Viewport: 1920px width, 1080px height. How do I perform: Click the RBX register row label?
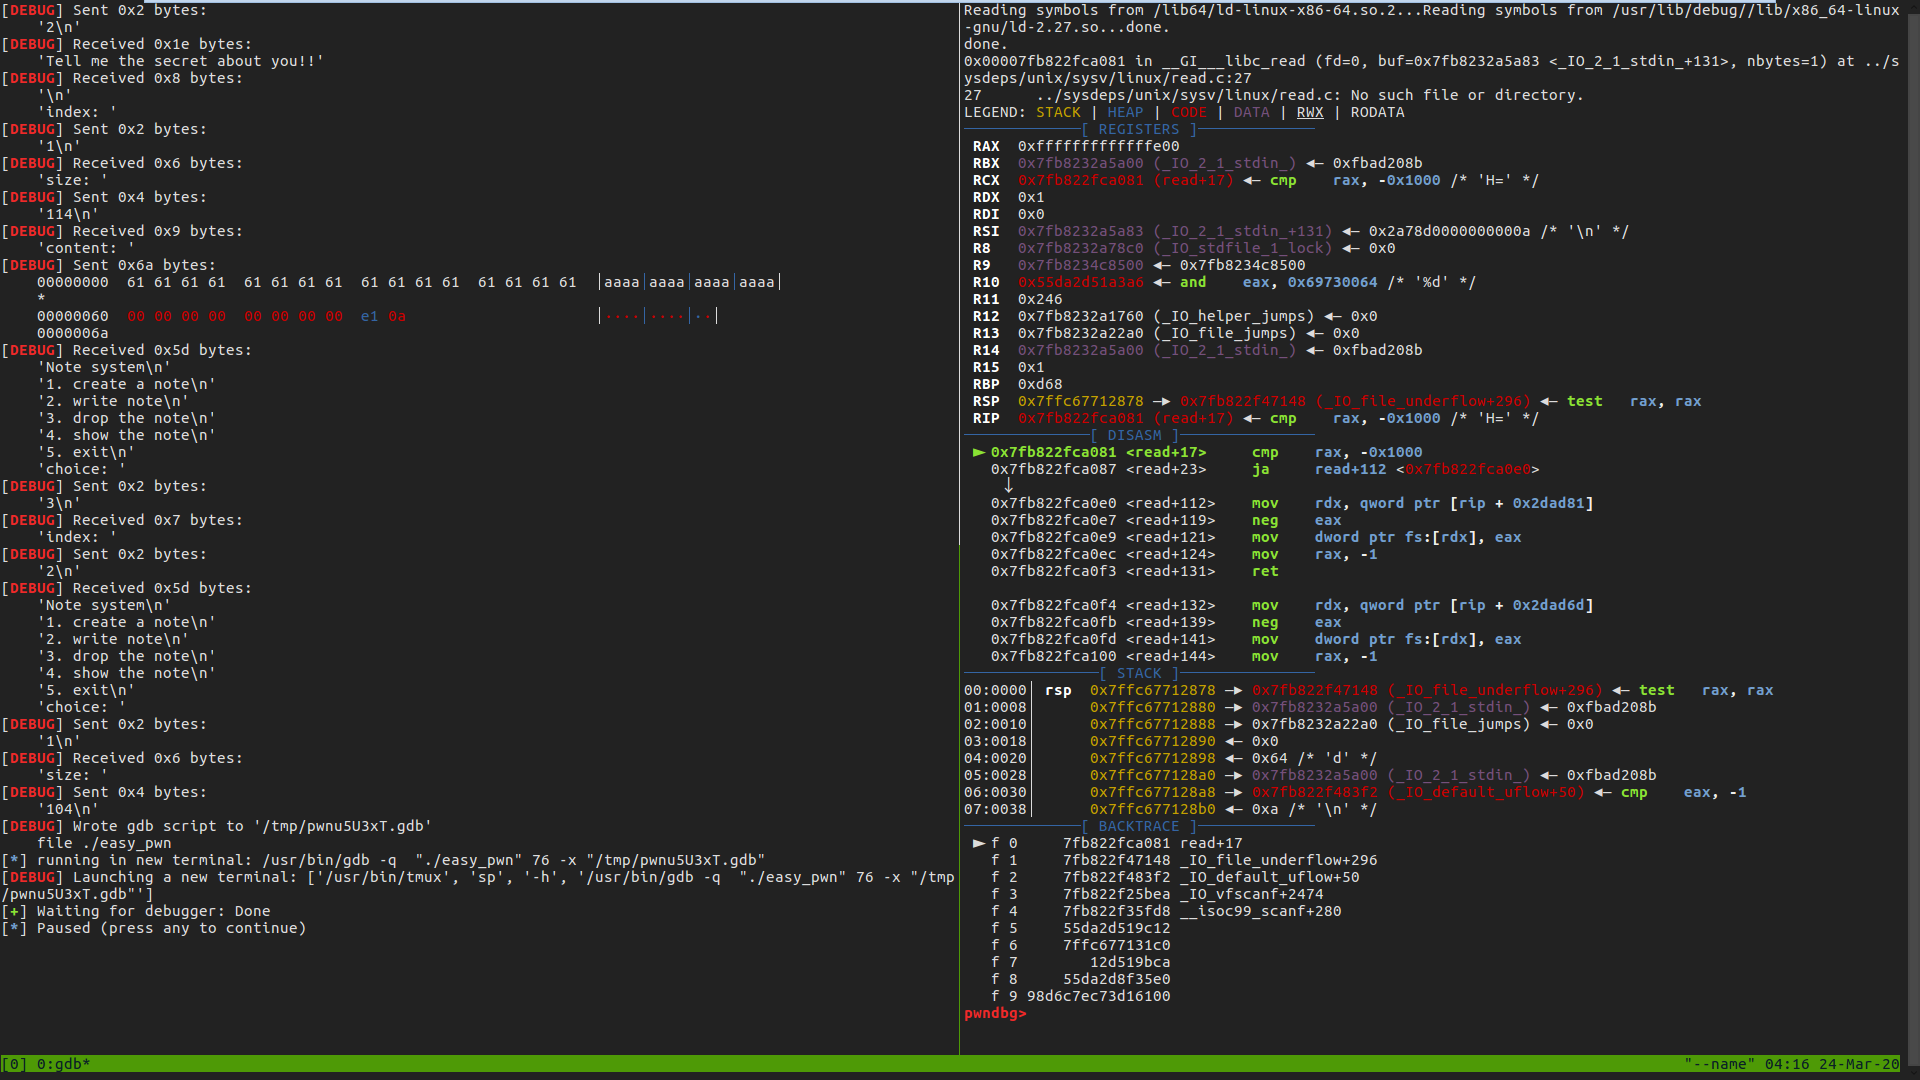pos(986,163)
